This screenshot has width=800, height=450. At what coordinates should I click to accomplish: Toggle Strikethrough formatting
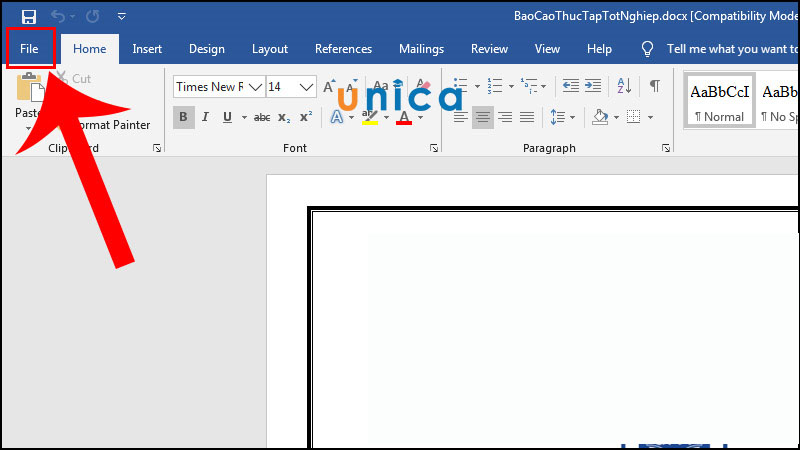tap(262, 118)
